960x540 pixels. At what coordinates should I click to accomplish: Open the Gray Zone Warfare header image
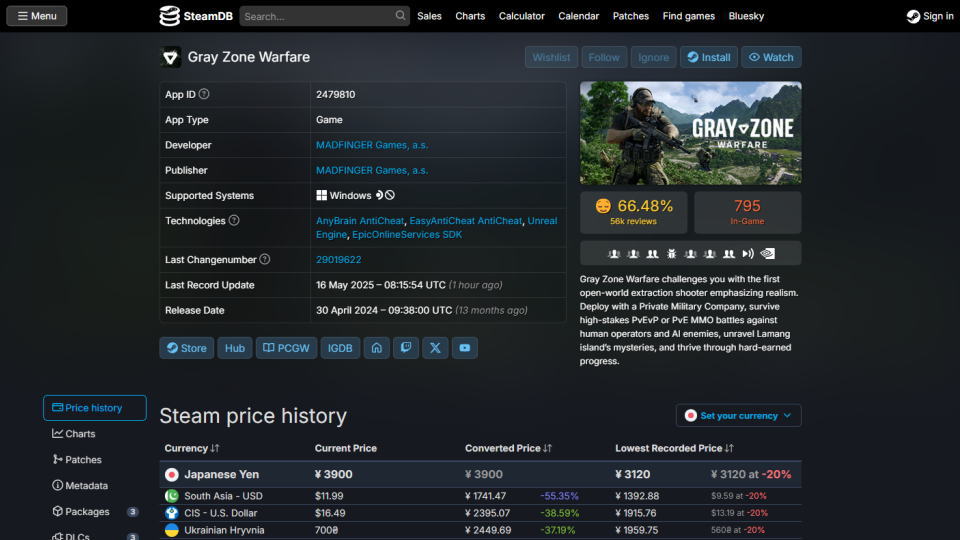pos(691,133)
